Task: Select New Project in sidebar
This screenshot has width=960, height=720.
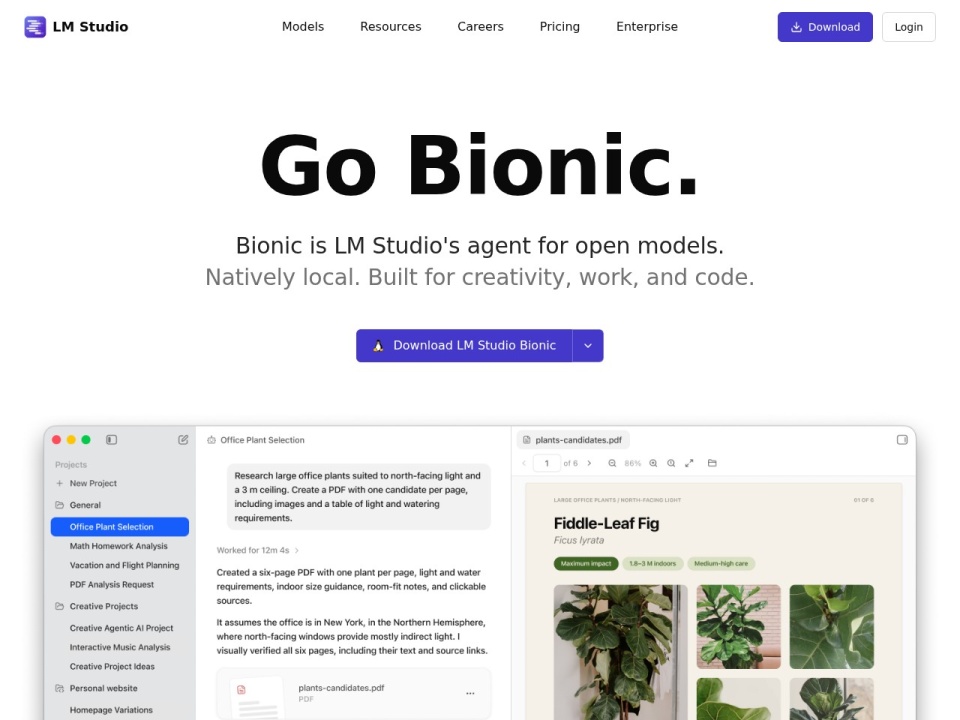Action: pyautogui.click(x=93, y=483)
